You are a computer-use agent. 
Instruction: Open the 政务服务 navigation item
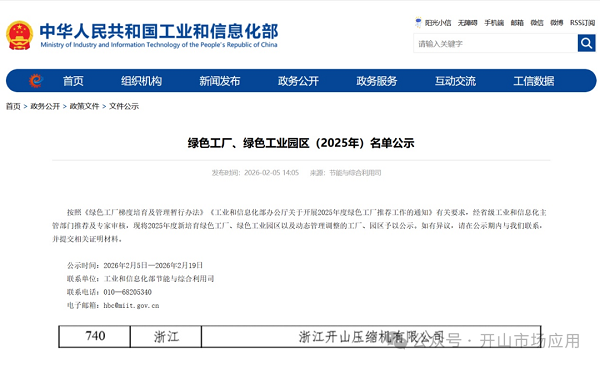tap(377, 81)
